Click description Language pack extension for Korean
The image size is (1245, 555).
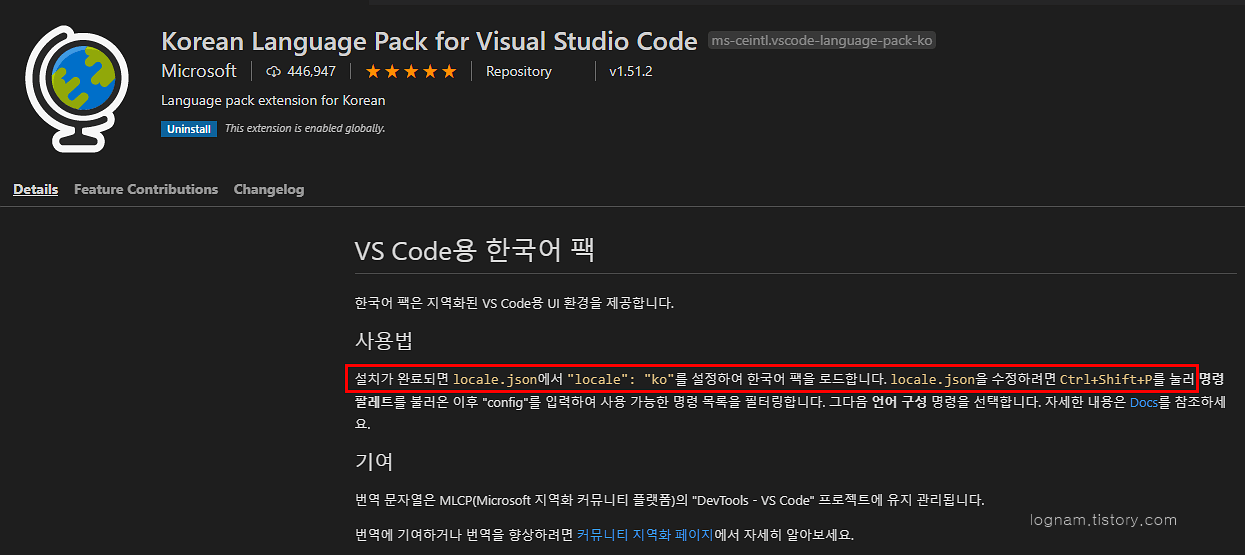pyautogui.click(x=273, y=100)
